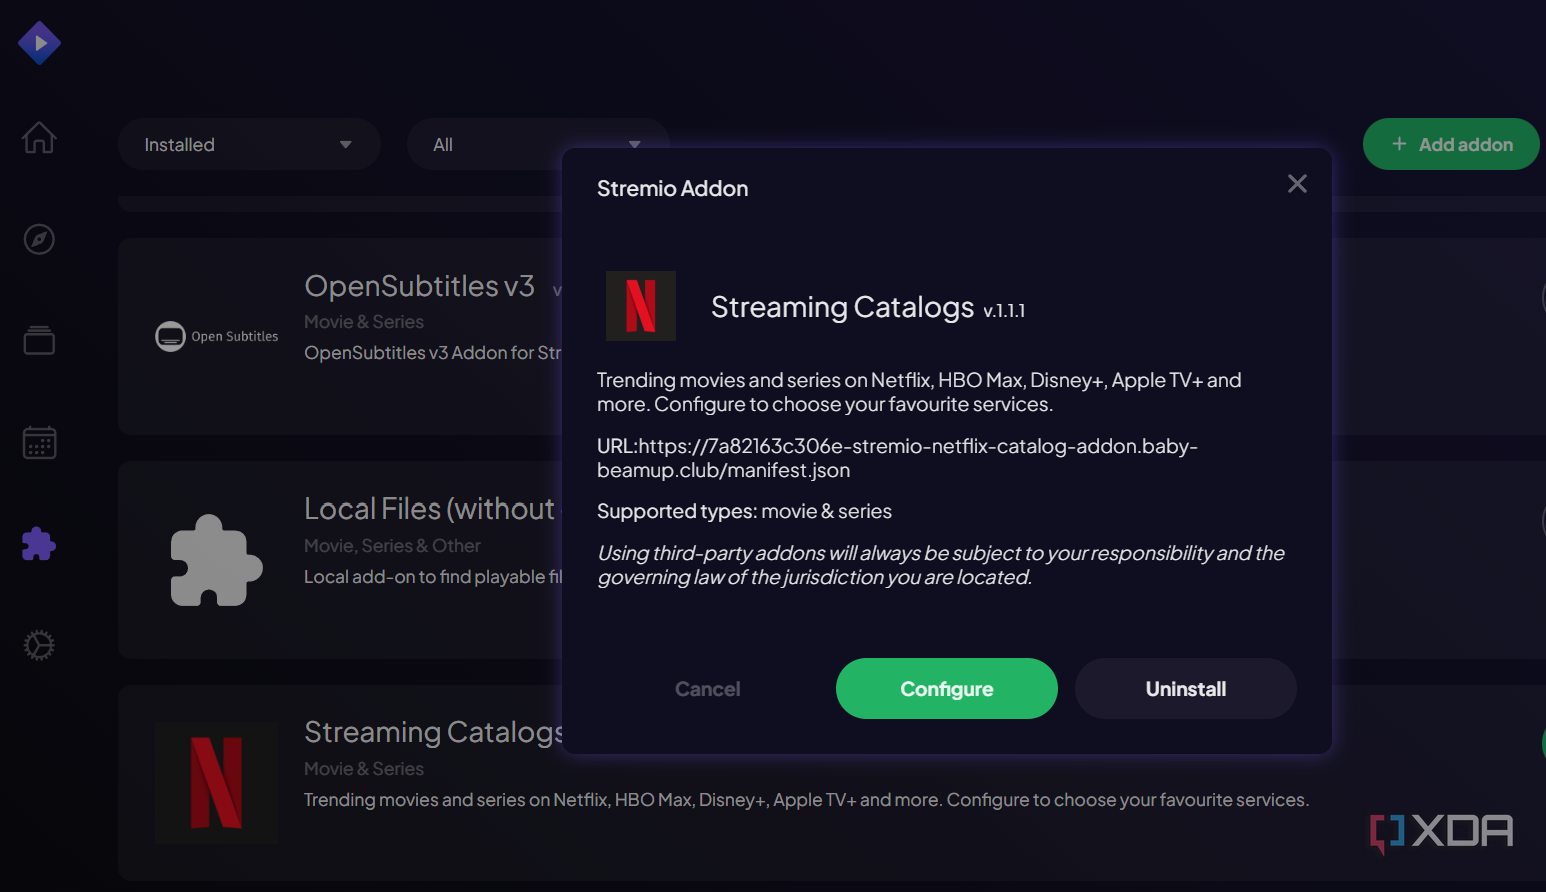Click the OpenSubtitles v3 addon title
Screen dimensions: 1546x892
(420, 286)
